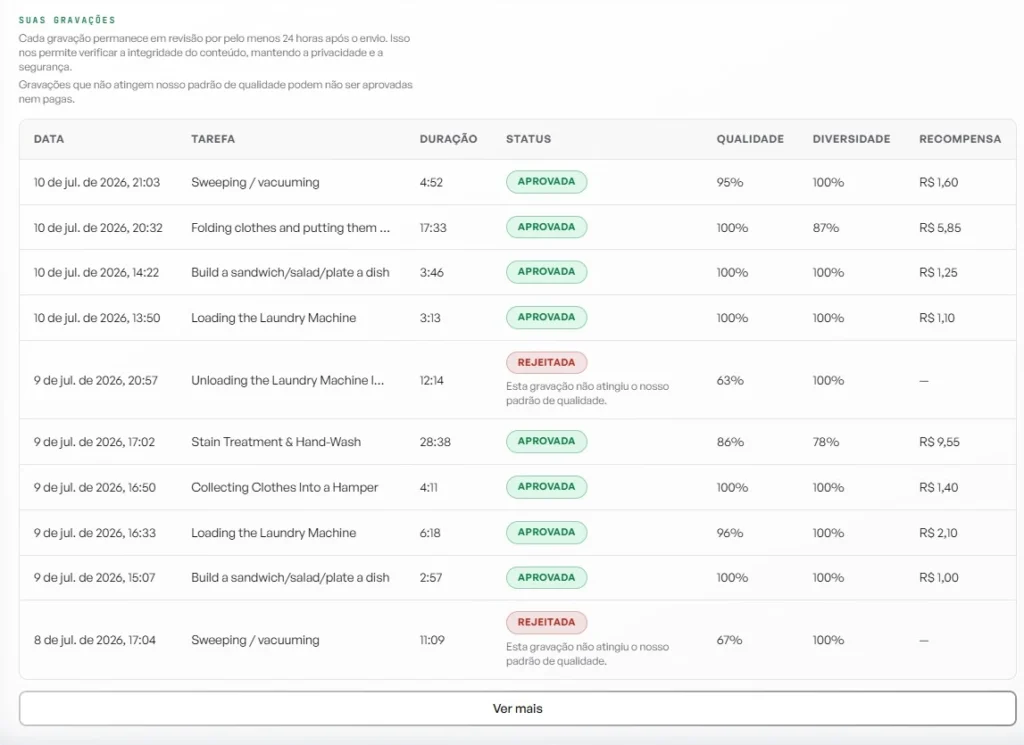Select Collecting Clothes Into a Hamper row

(517, 487)
